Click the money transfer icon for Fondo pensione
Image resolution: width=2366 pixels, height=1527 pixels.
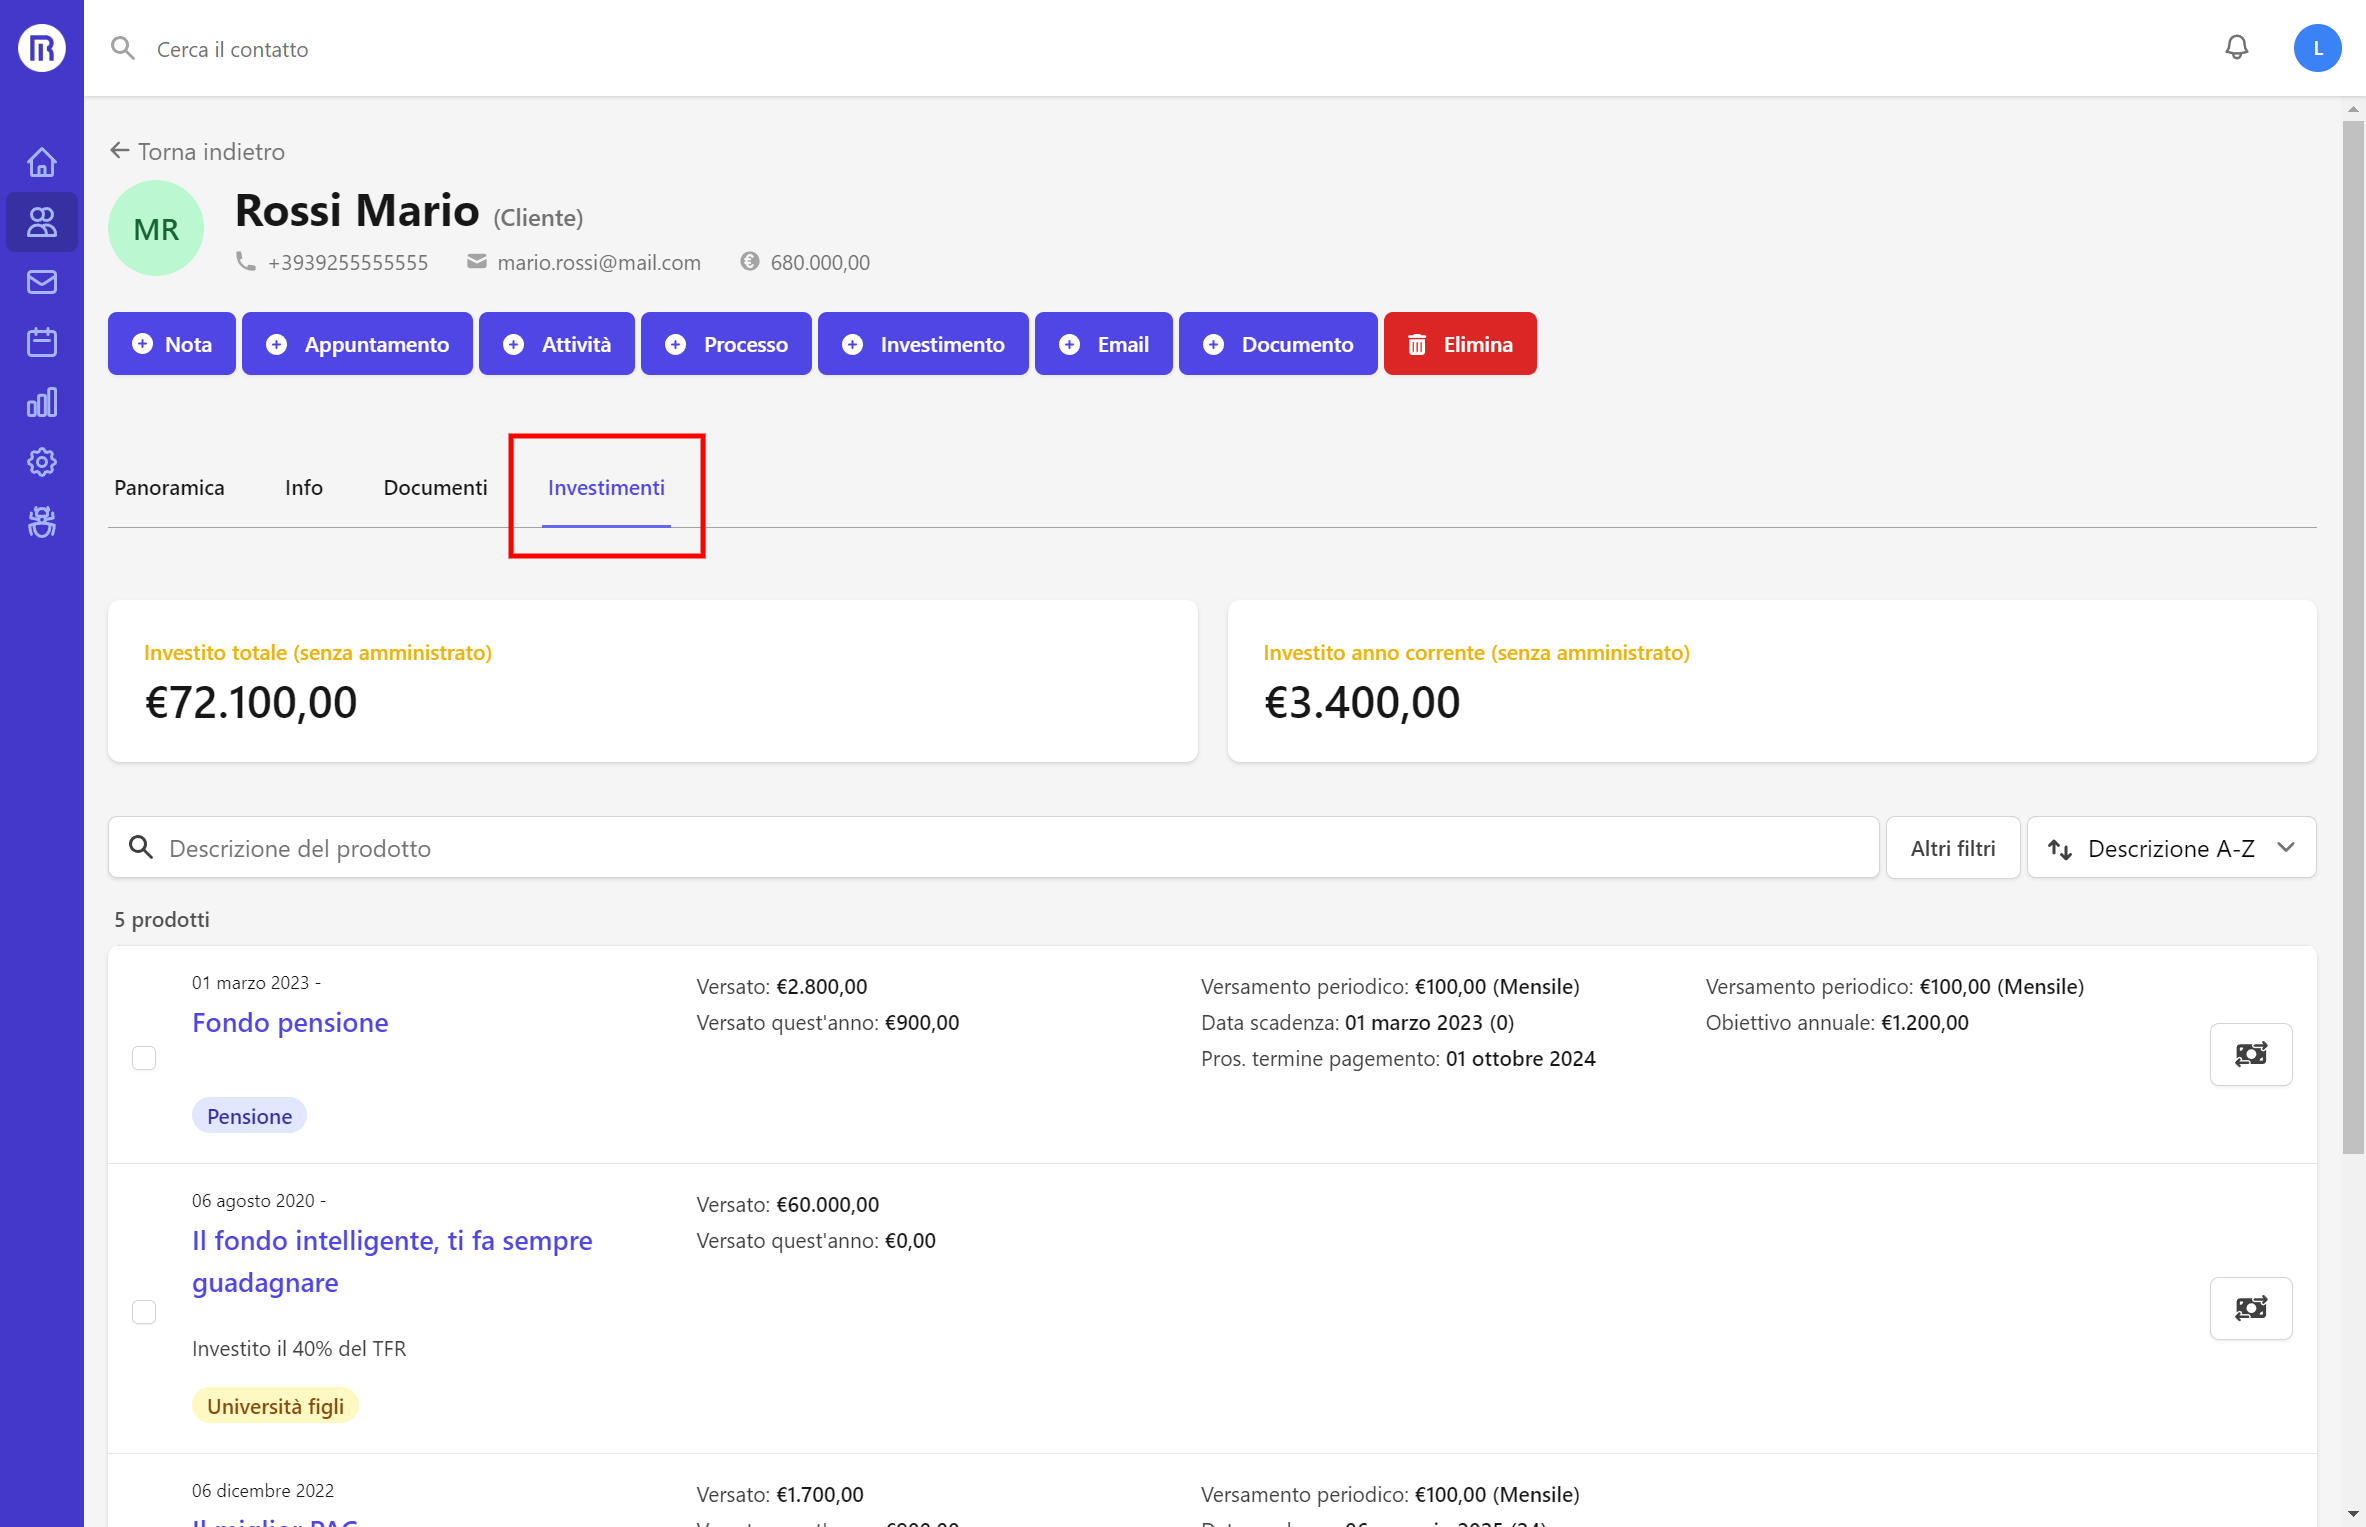(x=2250, y=1054)
